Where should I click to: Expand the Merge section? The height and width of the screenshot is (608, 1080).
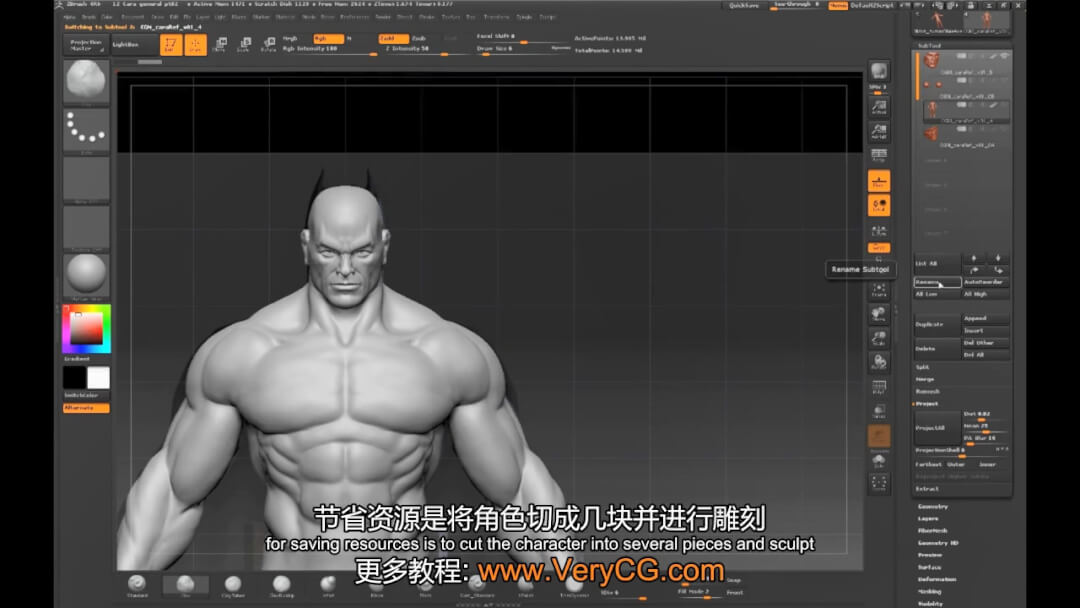point(925,379)
